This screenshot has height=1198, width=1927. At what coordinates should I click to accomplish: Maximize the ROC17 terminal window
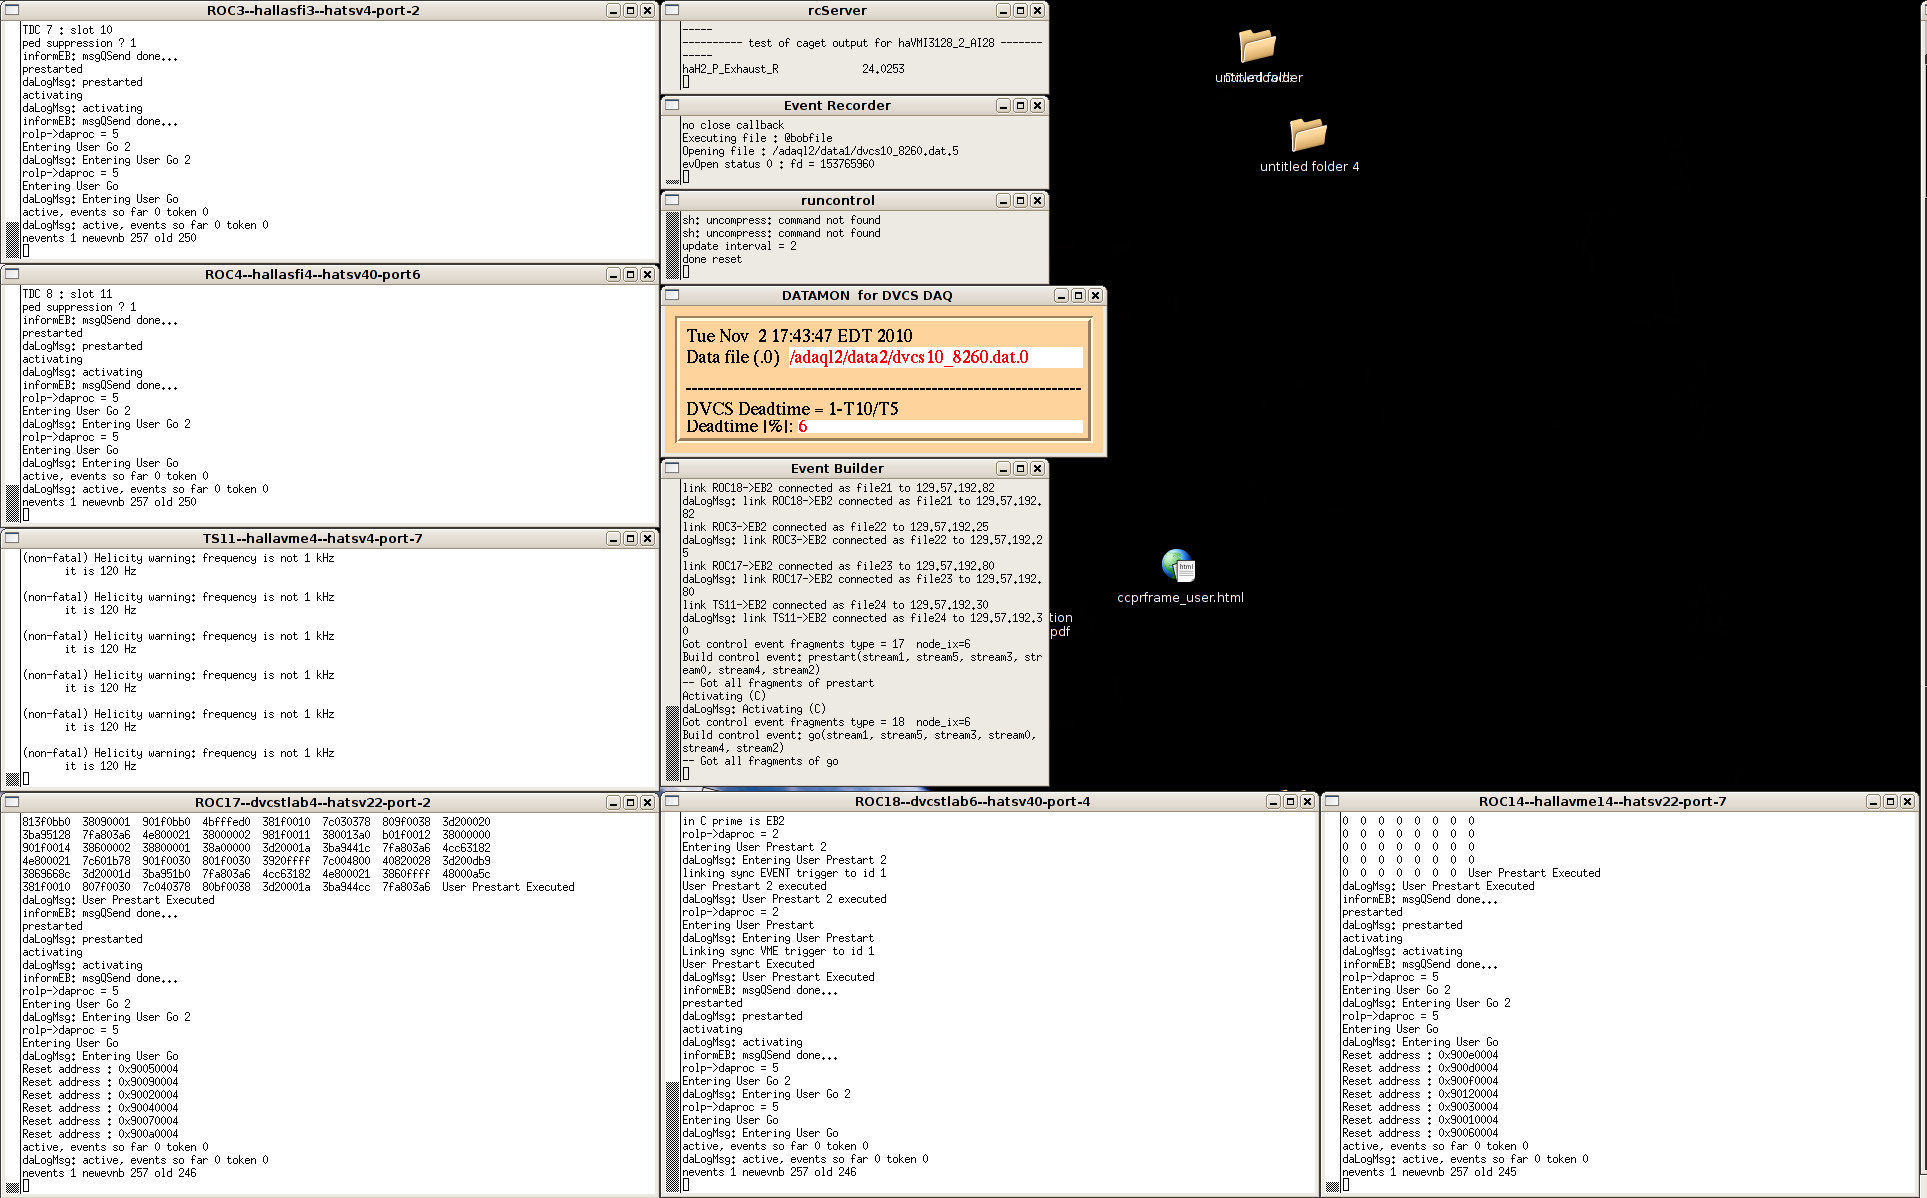coord(630,802)
